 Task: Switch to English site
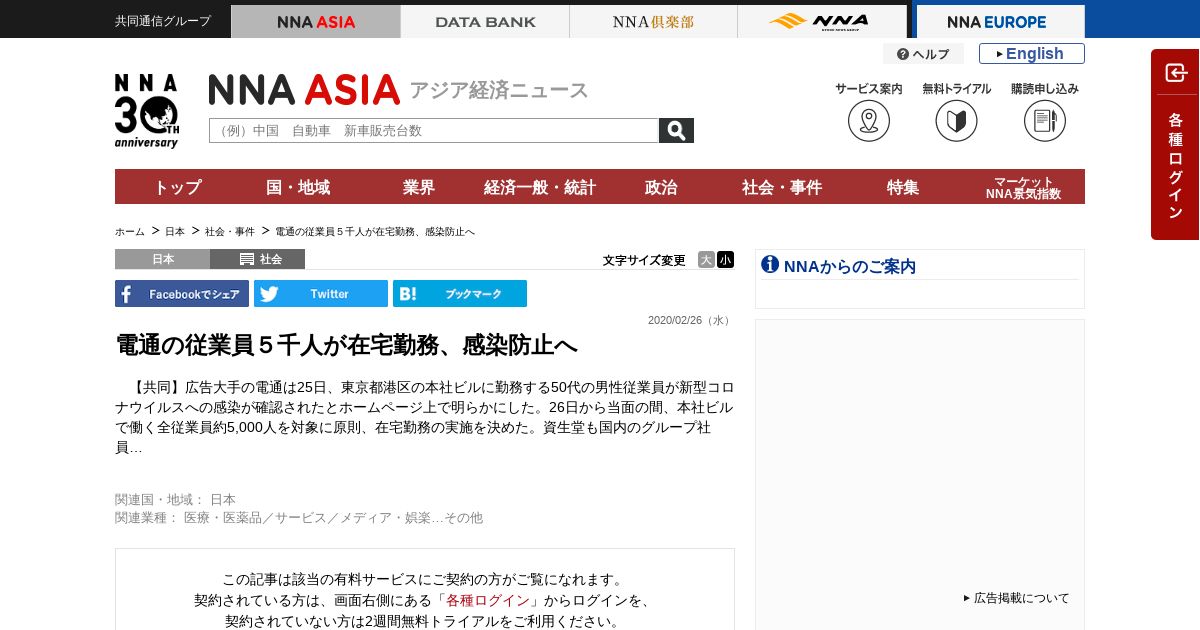pos(1032,54)
